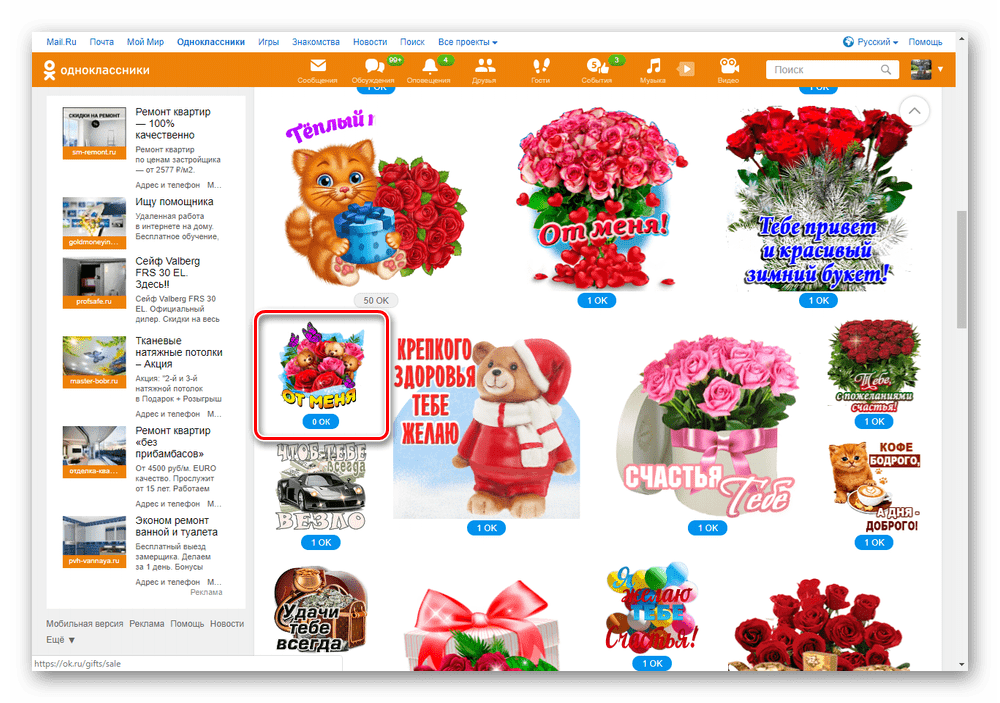Open the Друзья friends icon
1000x703 pixels.
coord(485,70)
